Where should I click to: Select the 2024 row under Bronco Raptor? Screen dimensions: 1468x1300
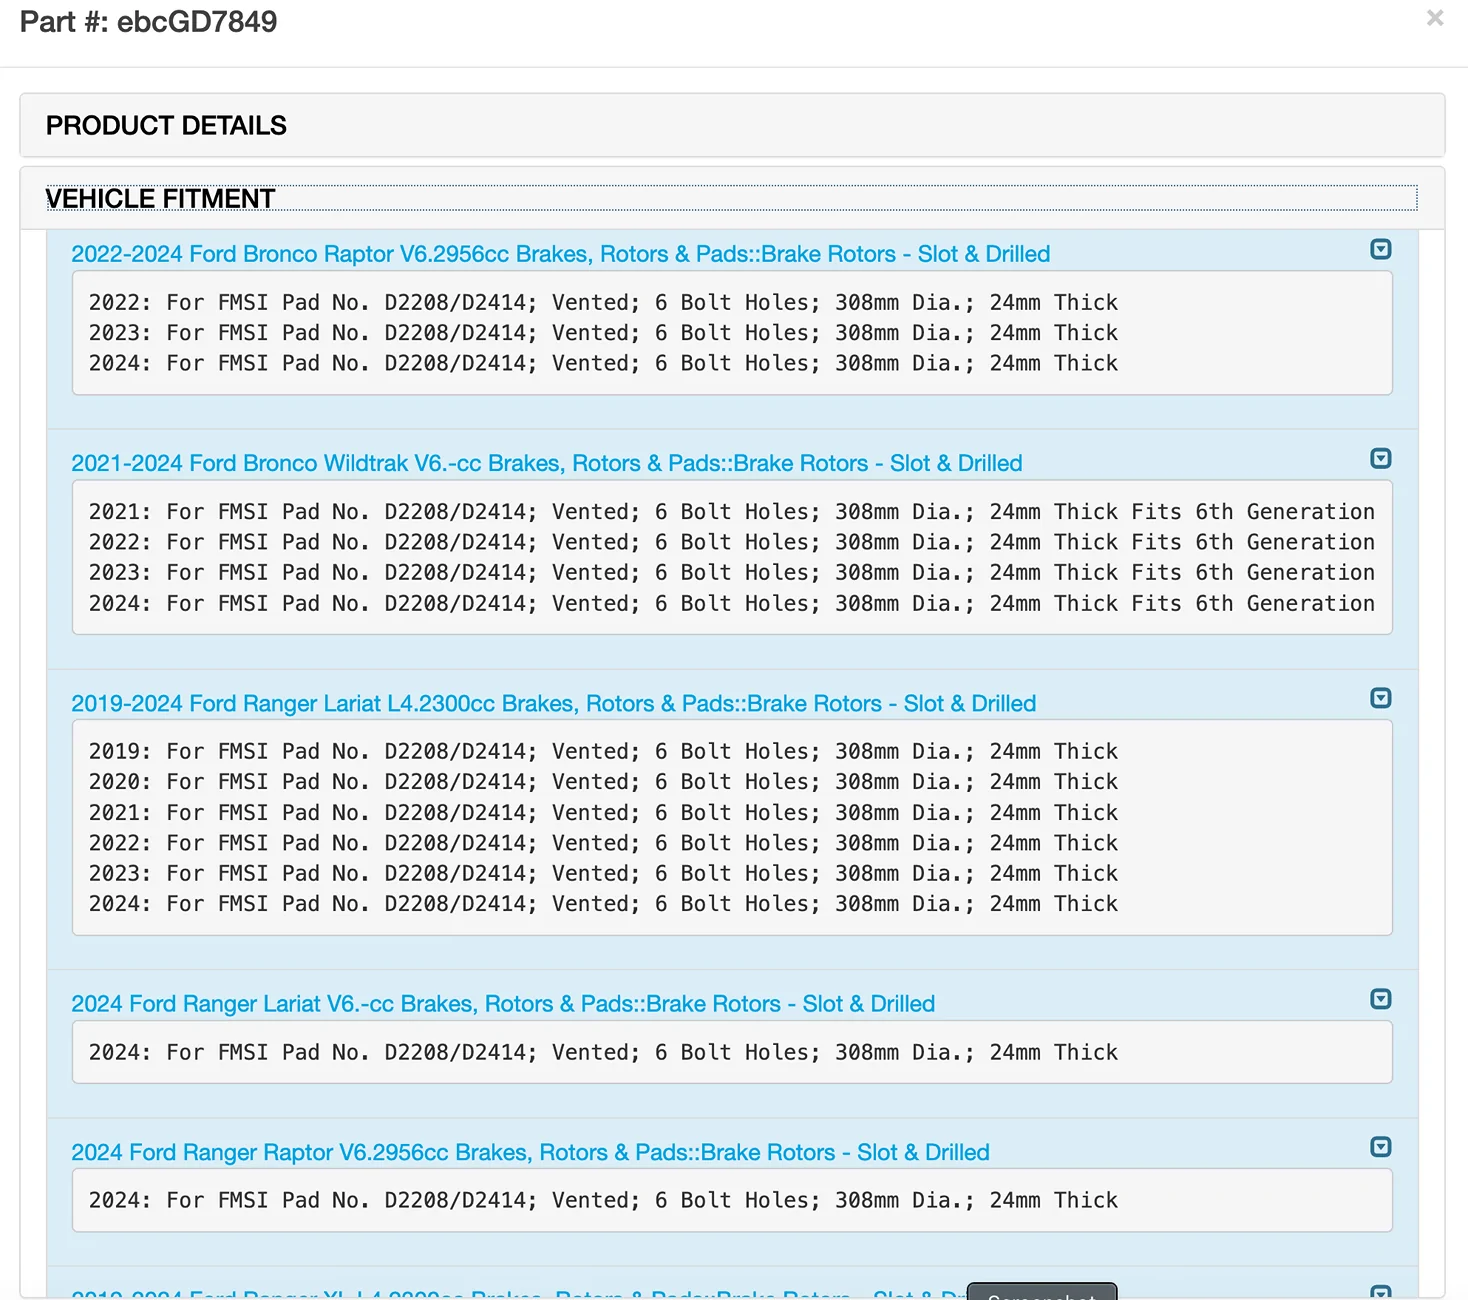point(603,363)
